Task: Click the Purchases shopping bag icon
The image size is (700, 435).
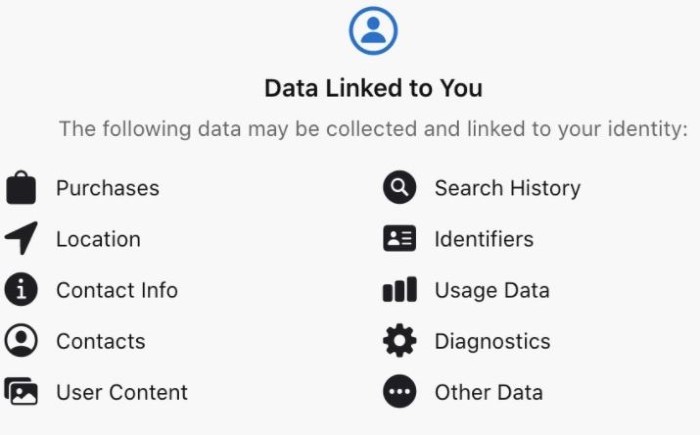Action: (21, 187)
